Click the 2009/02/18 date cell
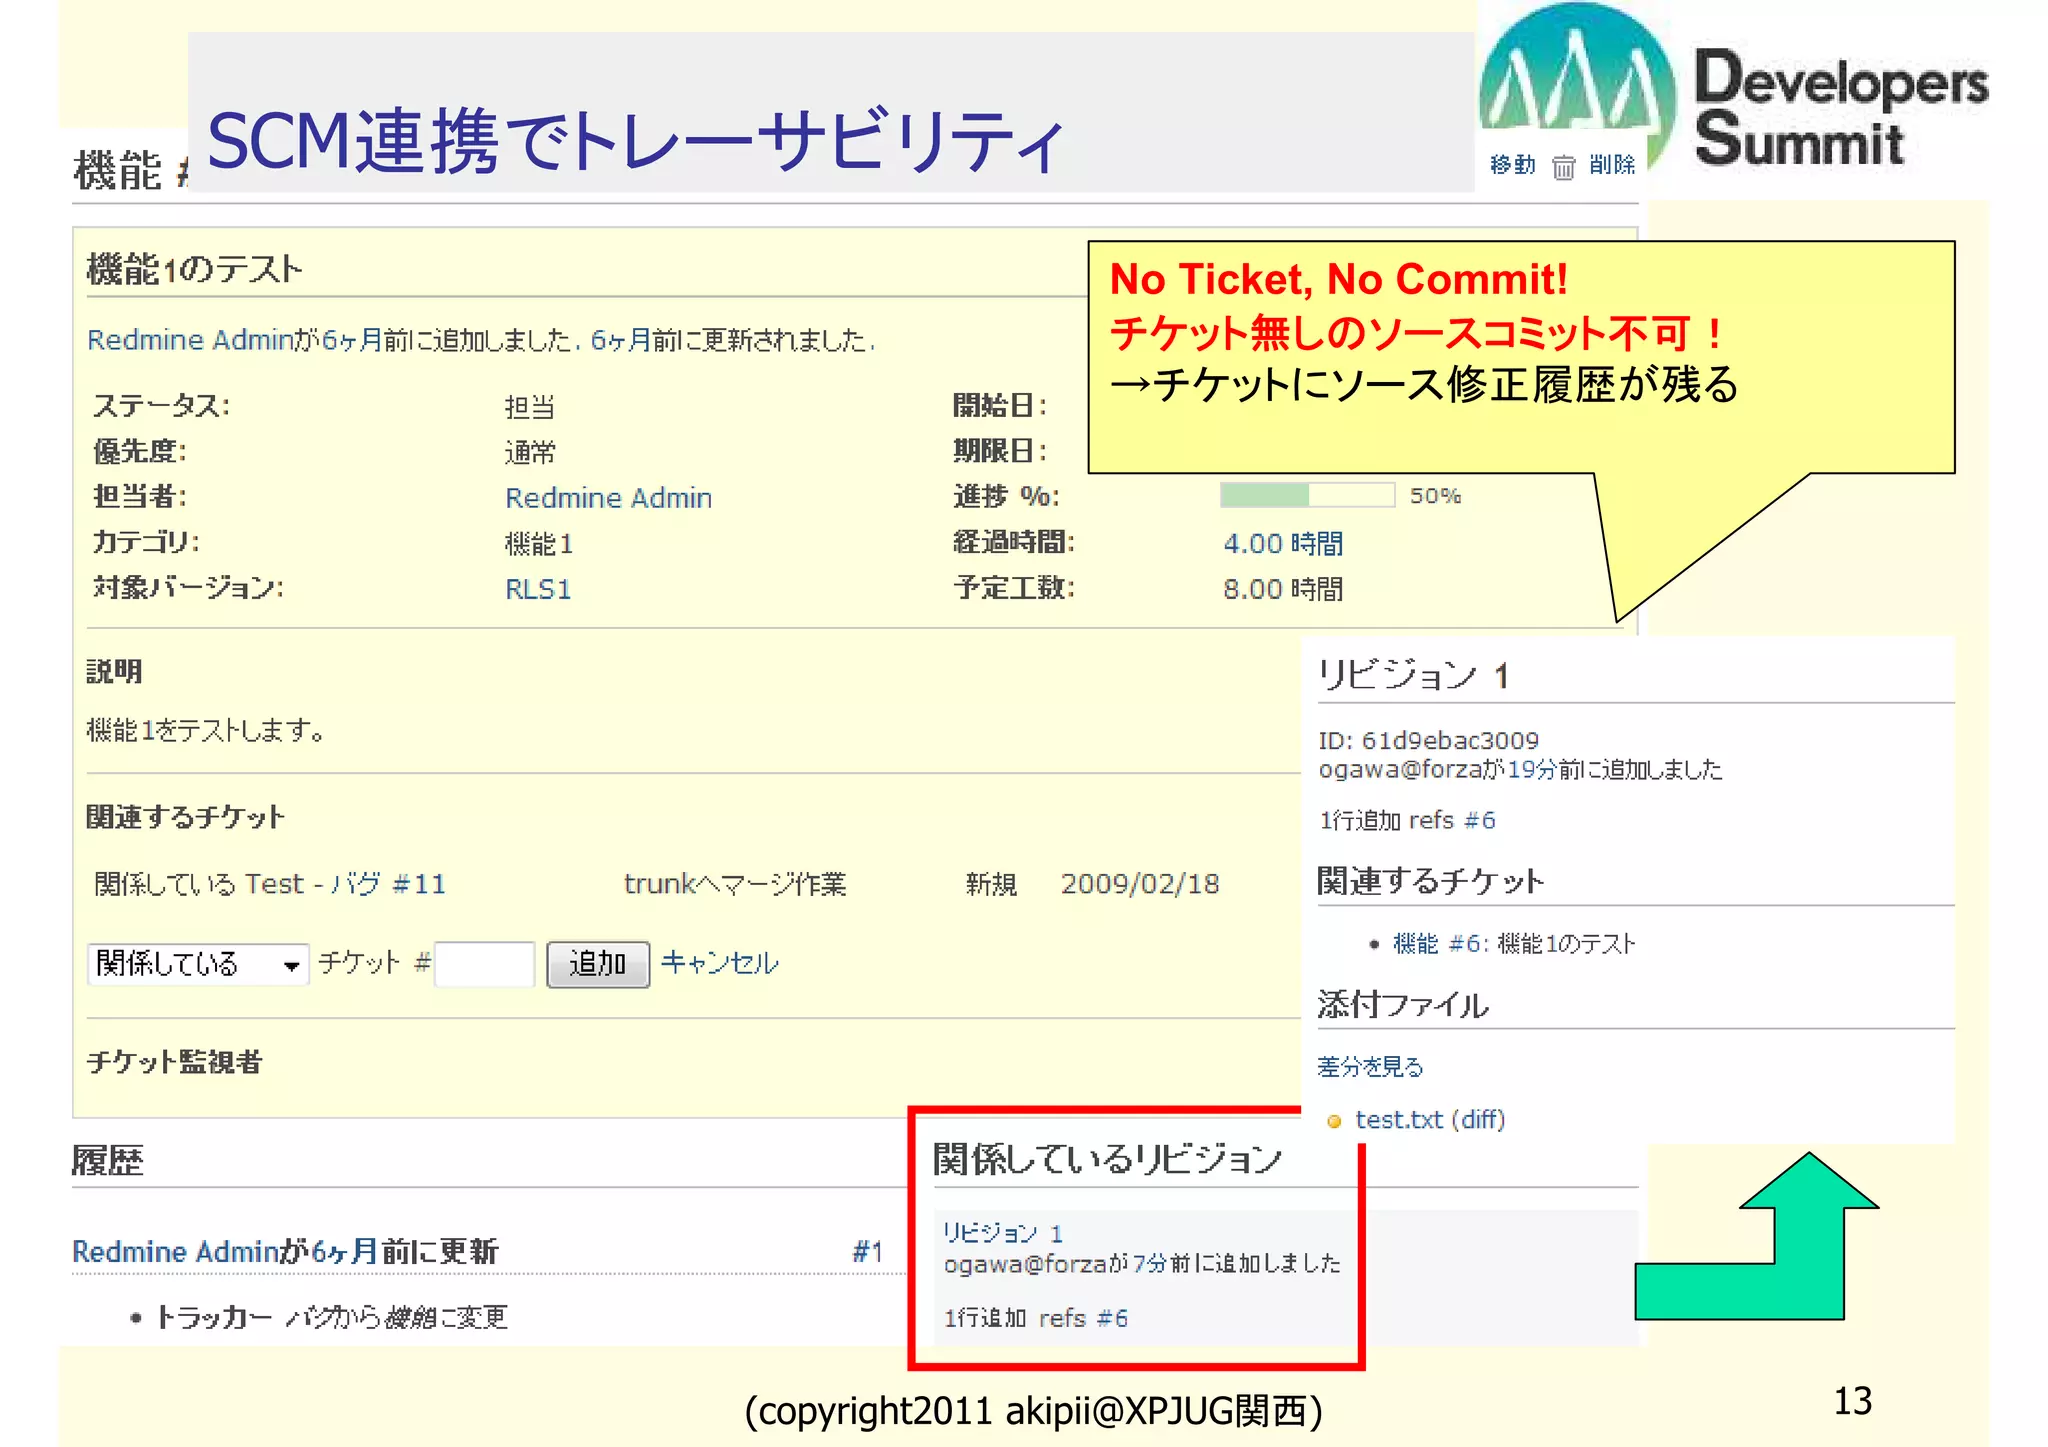The image size is (2048, 1447). [x=1140, y=884]
